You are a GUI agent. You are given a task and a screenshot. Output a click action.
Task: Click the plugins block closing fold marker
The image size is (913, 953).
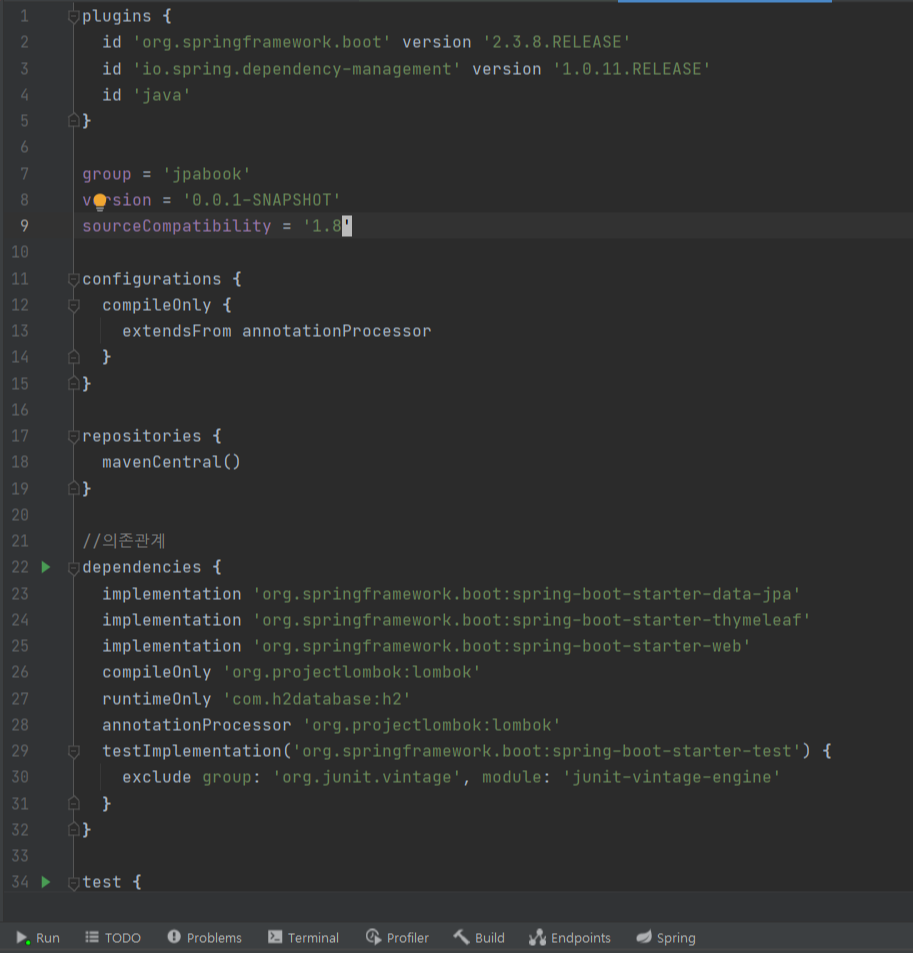coord(74,121)
